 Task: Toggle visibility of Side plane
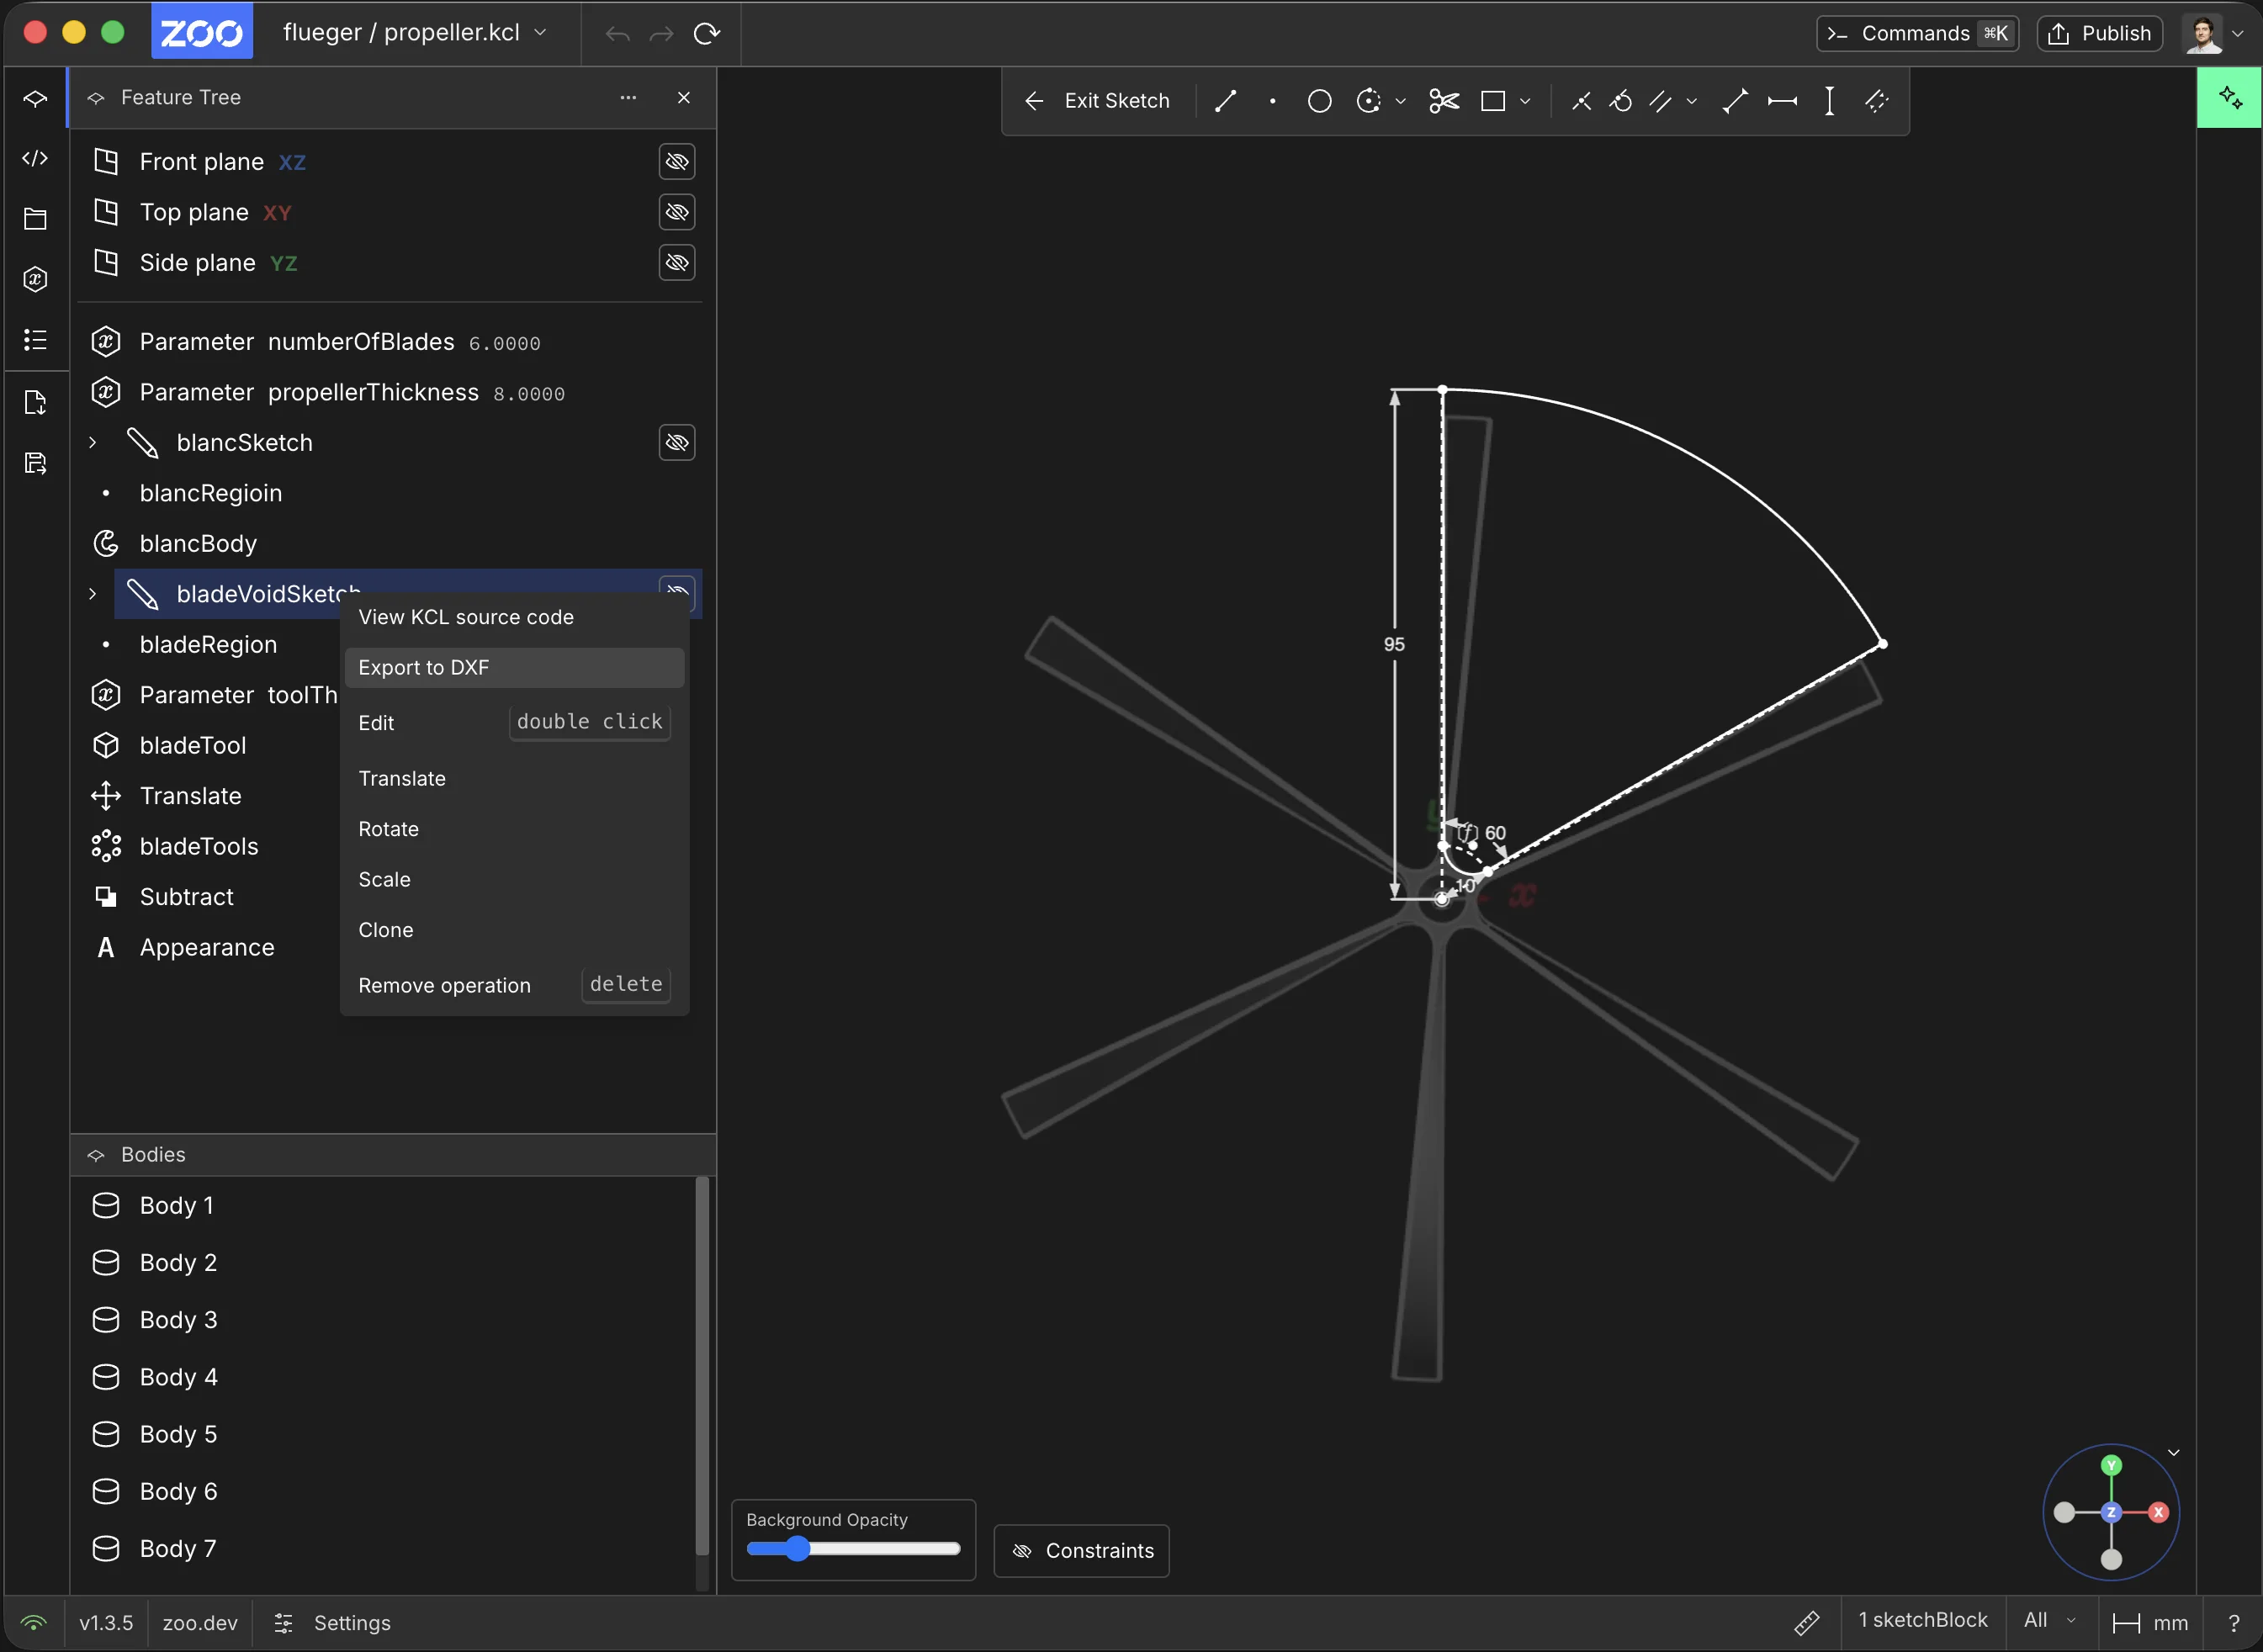[x=677, y=263]
